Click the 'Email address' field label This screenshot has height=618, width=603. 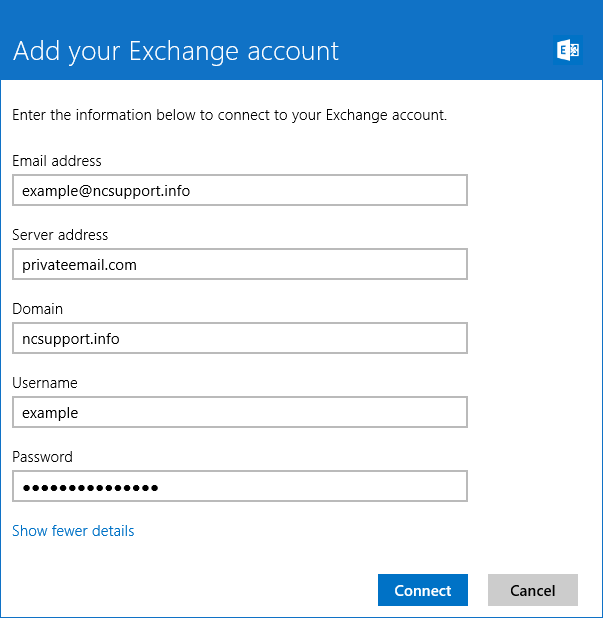coord(57,161)
